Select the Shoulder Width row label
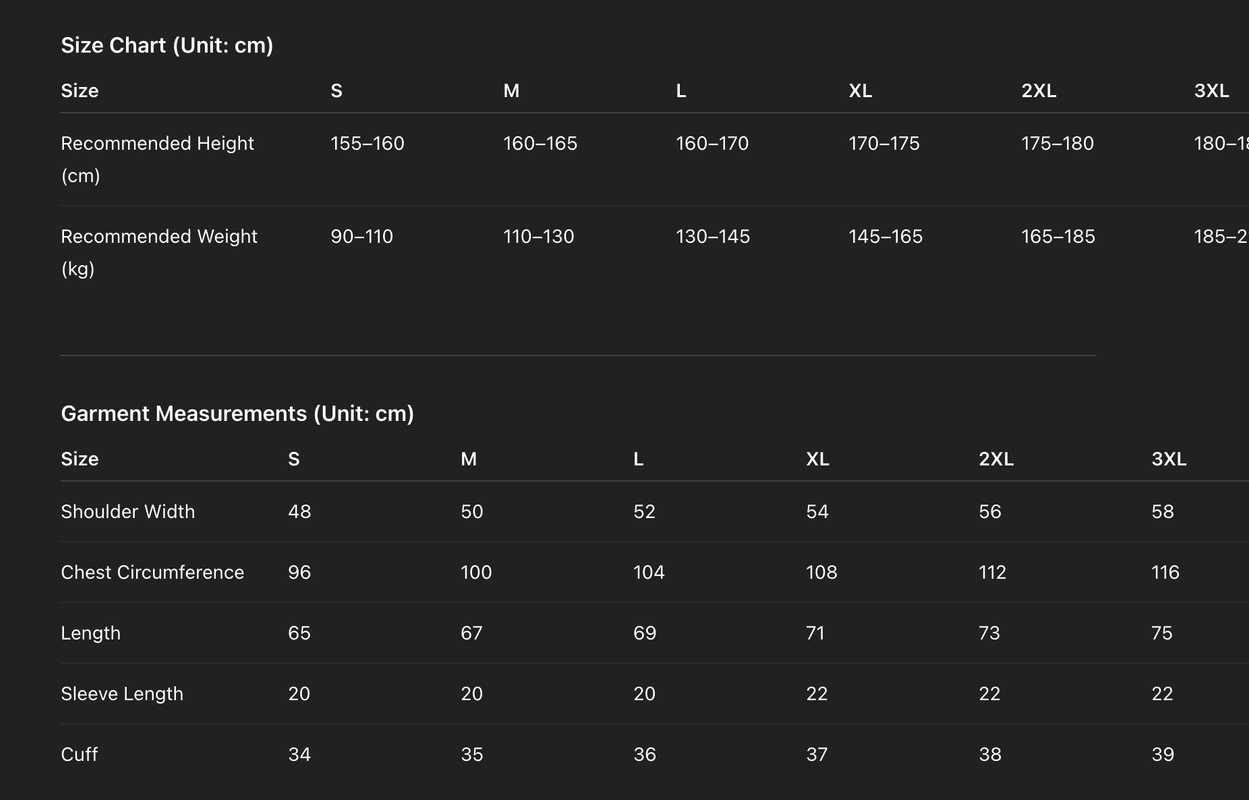This screenshot has height=800, width=1249. (x=128, y=511)
